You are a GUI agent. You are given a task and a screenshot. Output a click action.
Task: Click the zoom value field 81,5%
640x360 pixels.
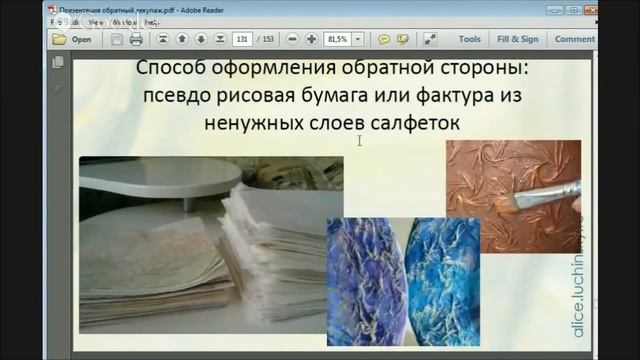(x=338, y=39)
